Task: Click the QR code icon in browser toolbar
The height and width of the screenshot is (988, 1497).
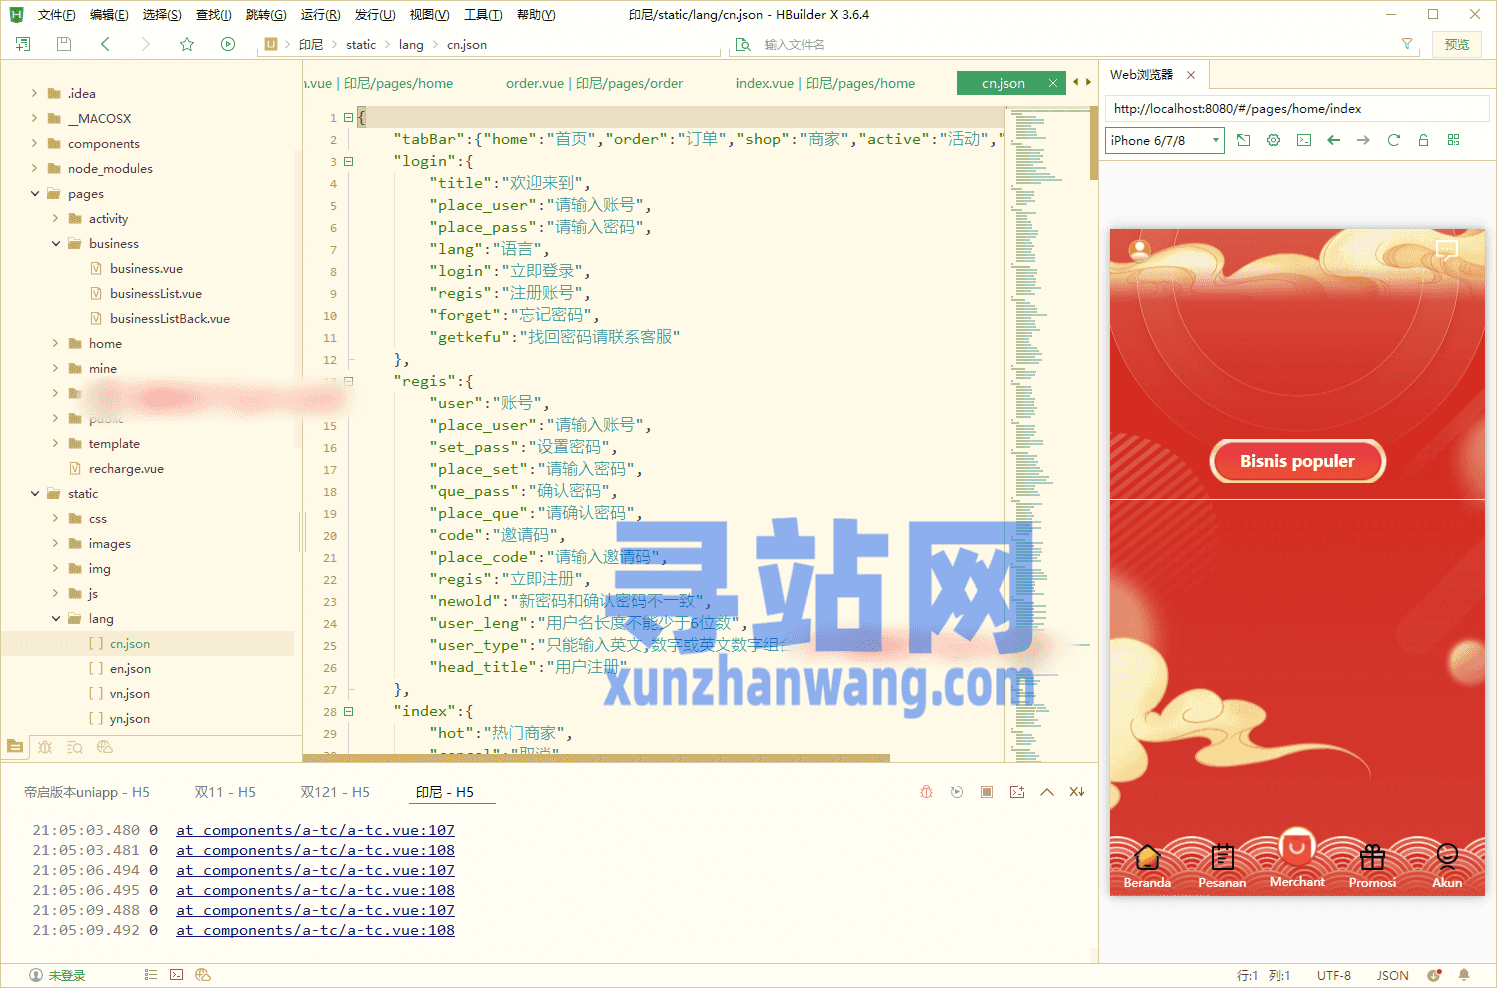Action: point(1453,140)
